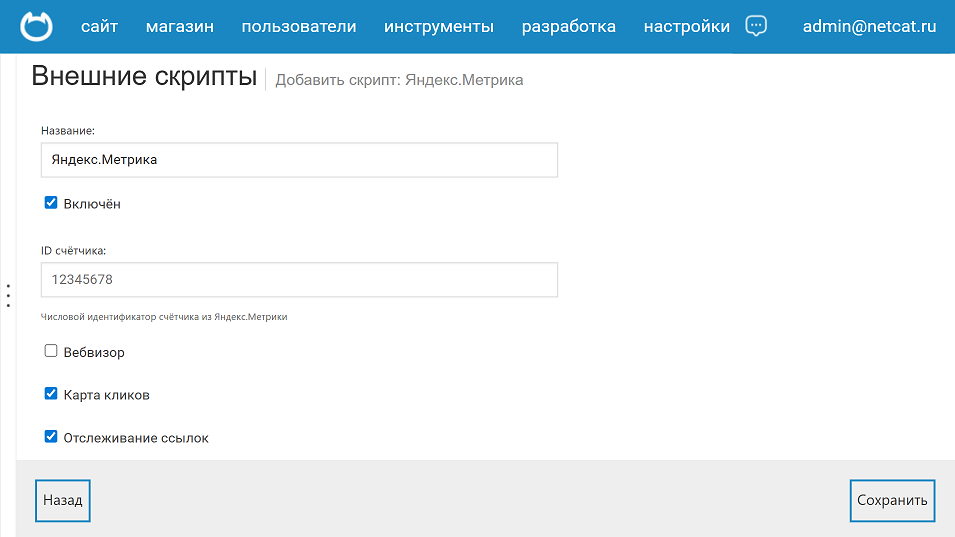The image size is (955, 537).
Task: Uncheck the «Включён» checkbox
Action: click(51, 203)
